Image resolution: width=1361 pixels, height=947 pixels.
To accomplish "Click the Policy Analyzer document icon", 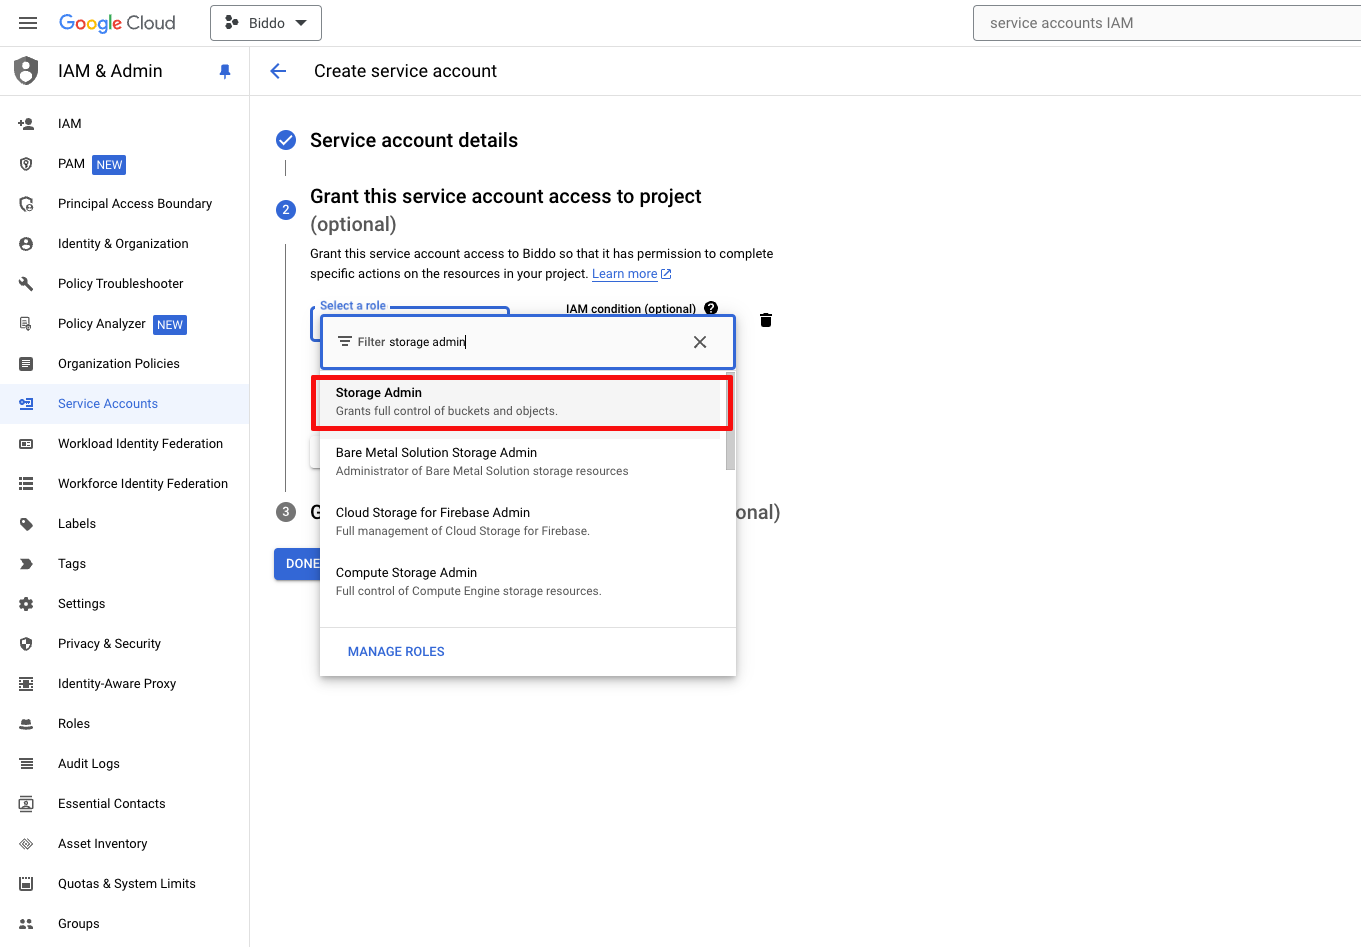I will point(26,324).
